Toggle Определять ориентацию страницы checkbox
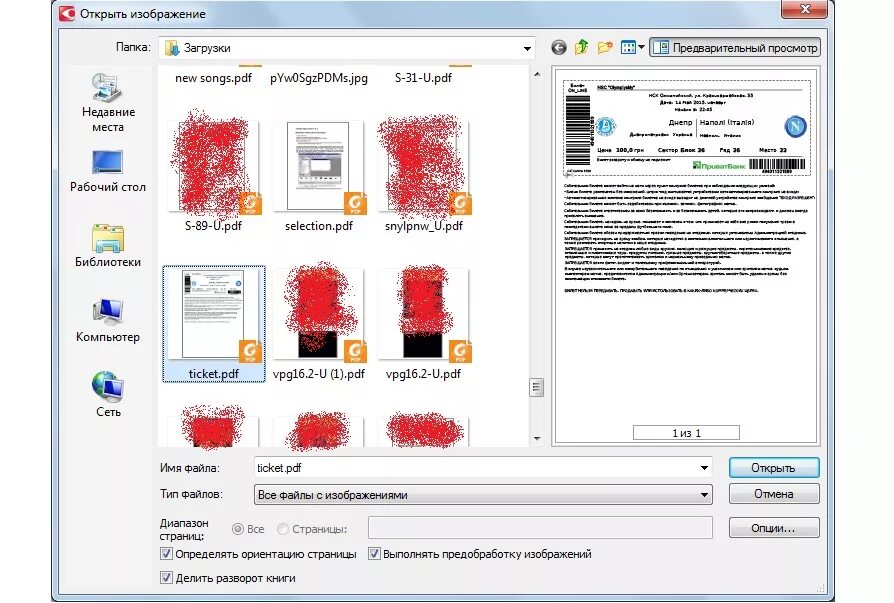Image resolution: width=894 pixels, height=603 pixels. click(x=166, y=553)
